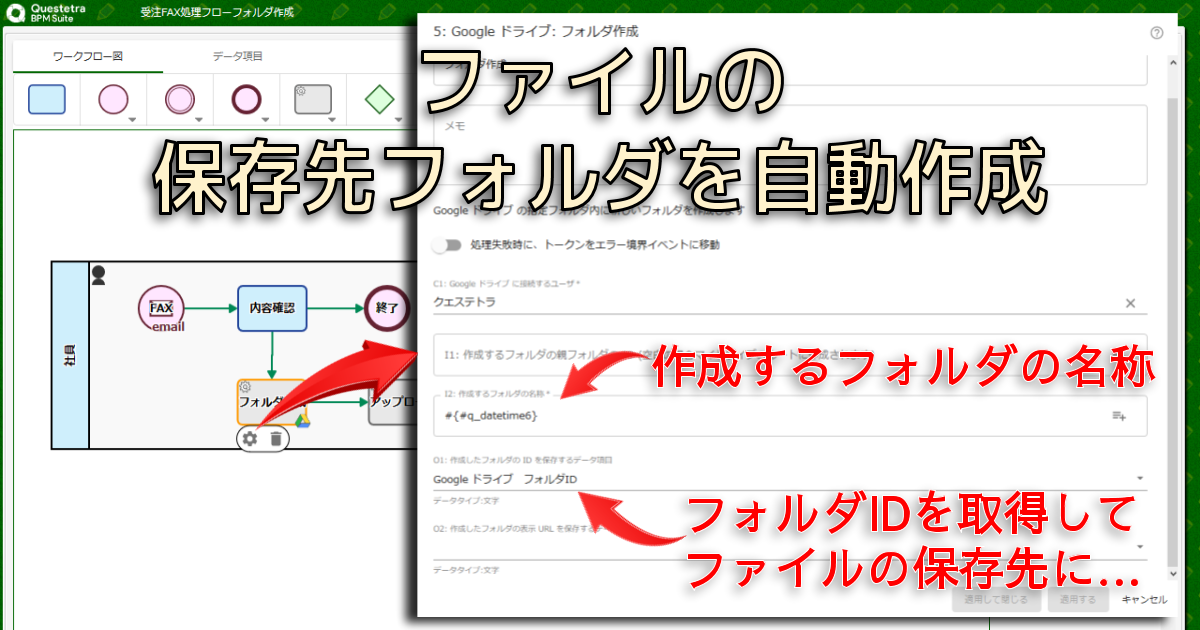Select the gray service task shape with gear
Viewport: 1200px width, 630px height.
[x=313, y=99]
